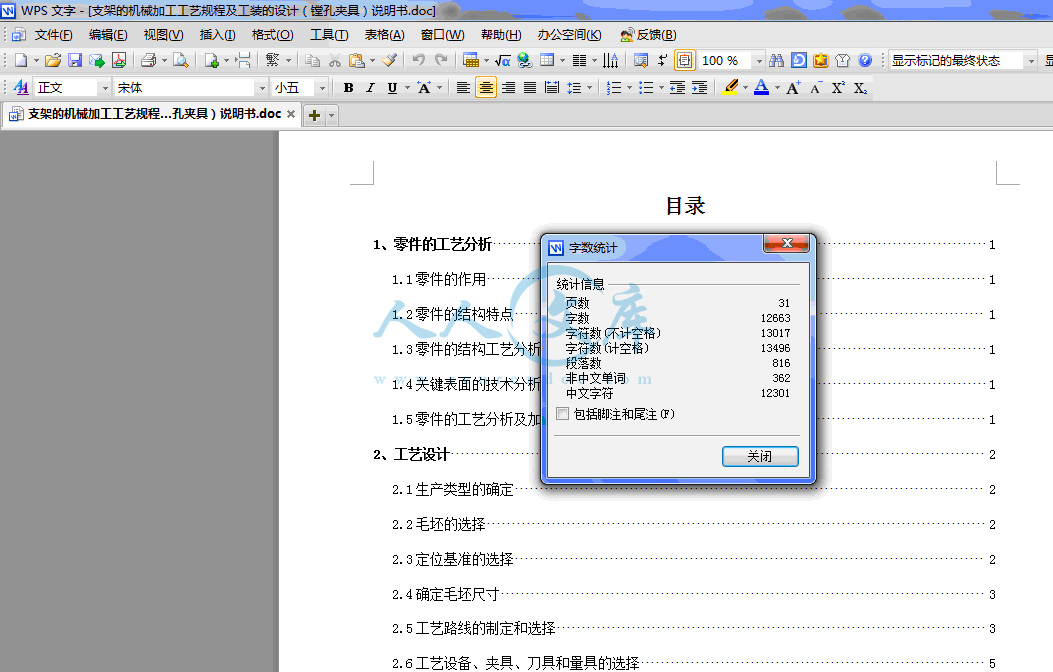Open the font size dropdown showing 小五
The width and height of the screenshot is (1053, 672).
[x=322, y=88]
